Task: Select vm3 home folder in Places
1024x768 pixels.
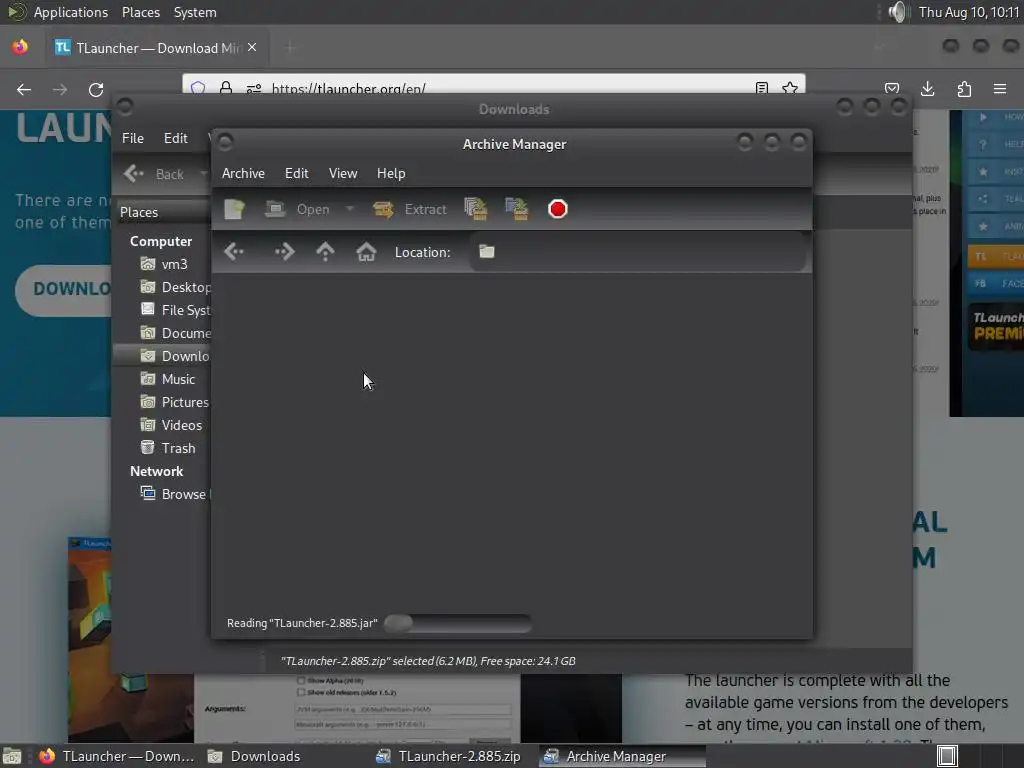Action: tap(165, 264)
